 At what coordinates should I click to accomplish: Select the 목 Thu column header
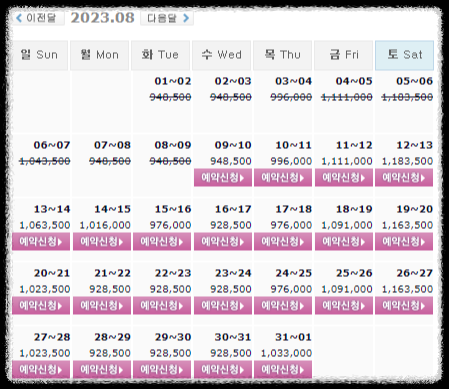click(x=282, y=55)
